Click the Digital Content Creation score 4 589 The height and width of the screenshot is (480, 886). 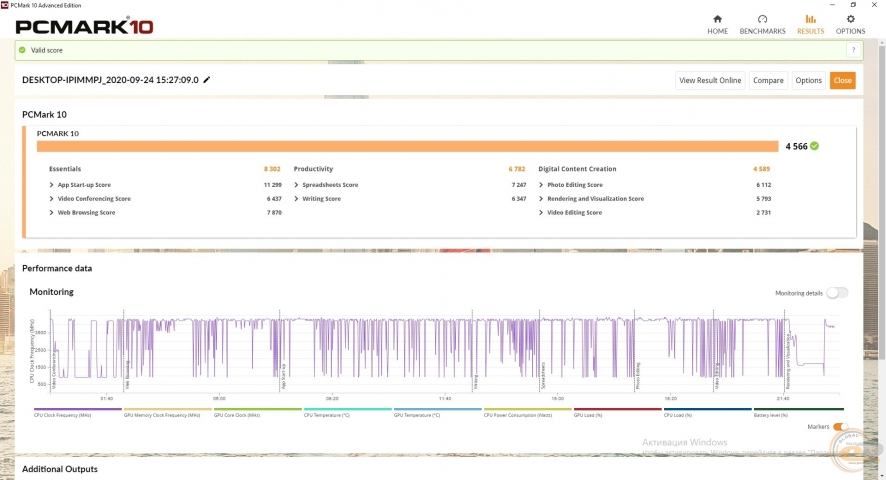coord(761,169)
